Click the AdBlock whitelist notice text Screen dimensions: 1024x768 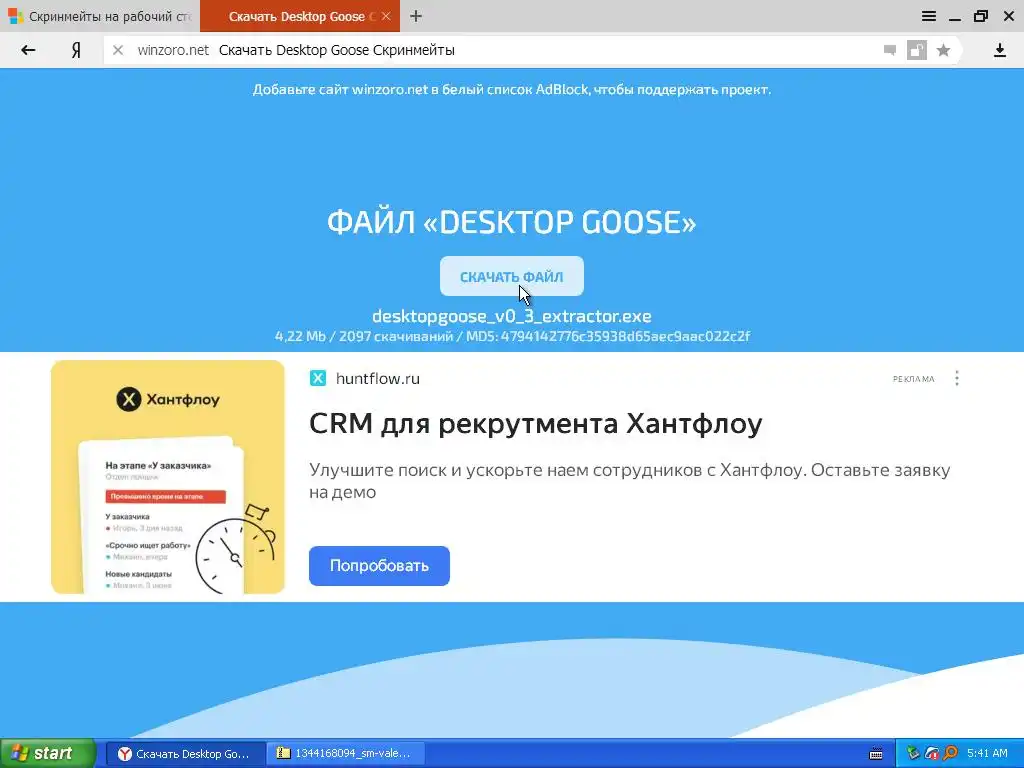(511, 89)
